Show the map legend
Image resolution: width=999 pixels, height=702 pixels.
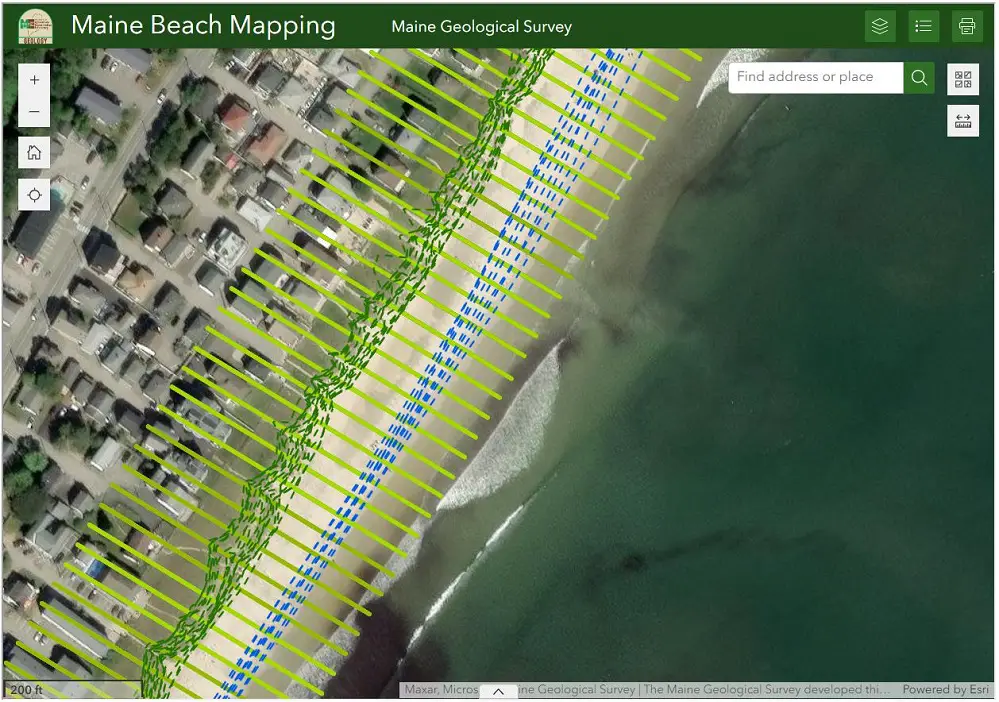pos(923,26)
